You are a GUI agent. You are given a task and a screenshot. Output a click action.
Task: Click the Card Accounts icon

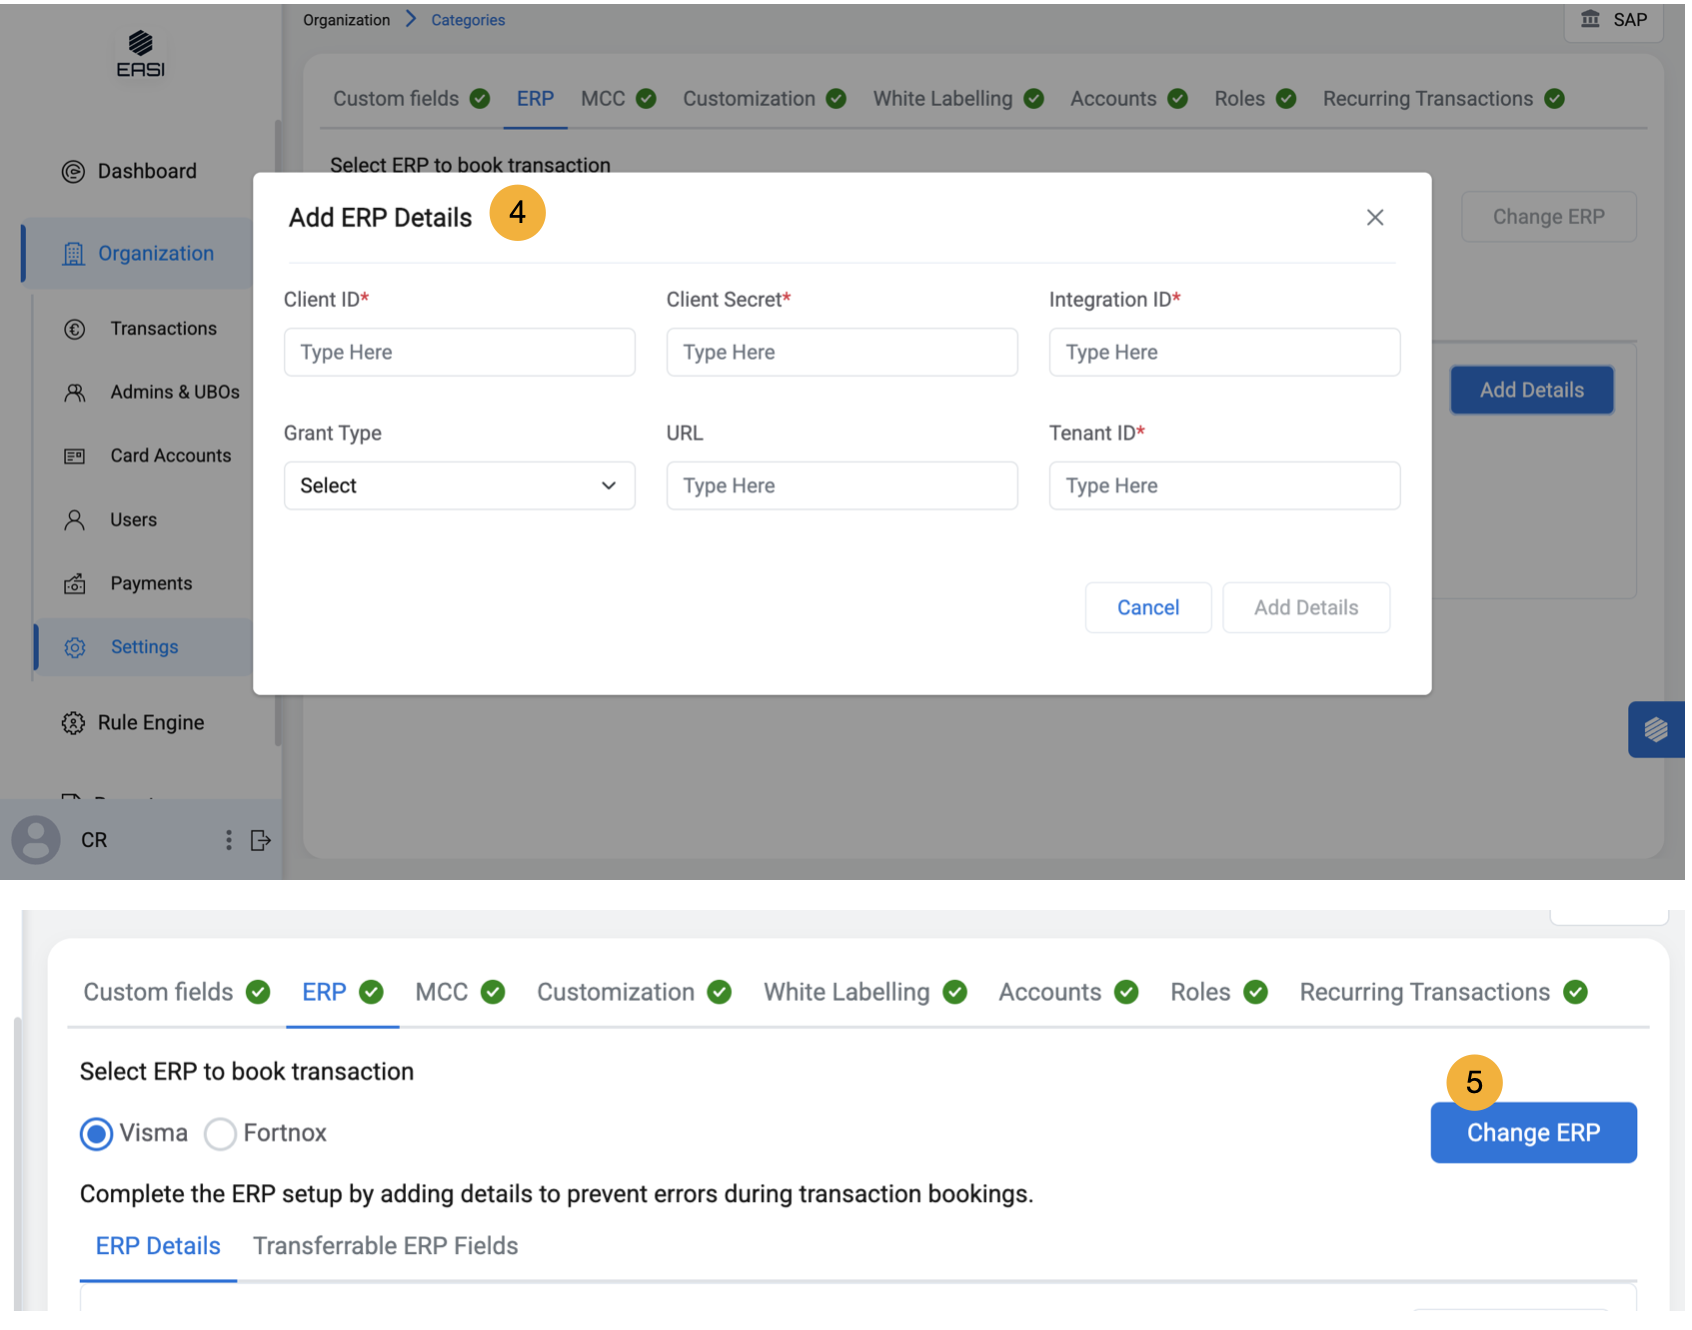point(75,456)
